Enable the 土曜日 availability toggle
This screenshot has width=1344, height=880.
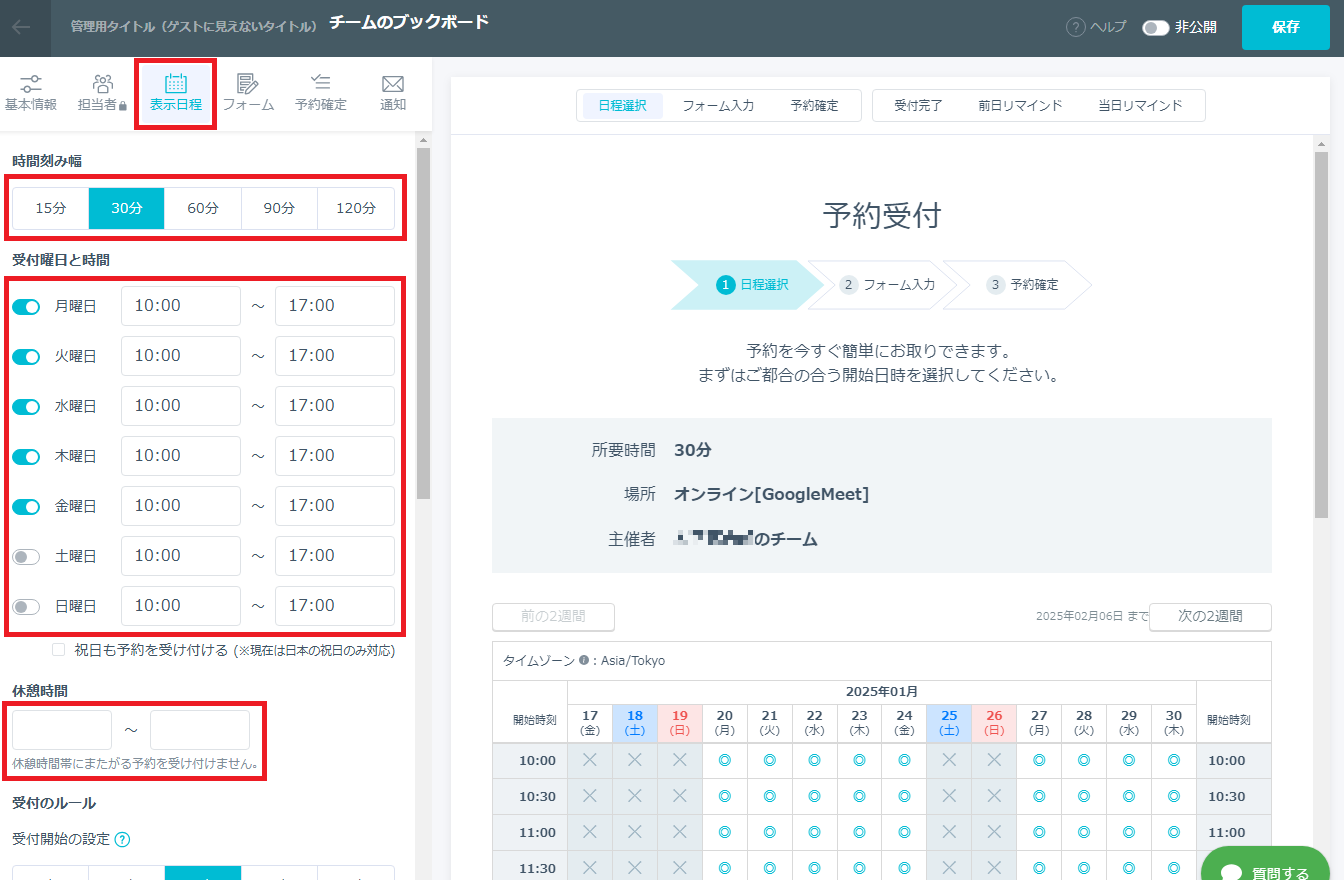26,556
